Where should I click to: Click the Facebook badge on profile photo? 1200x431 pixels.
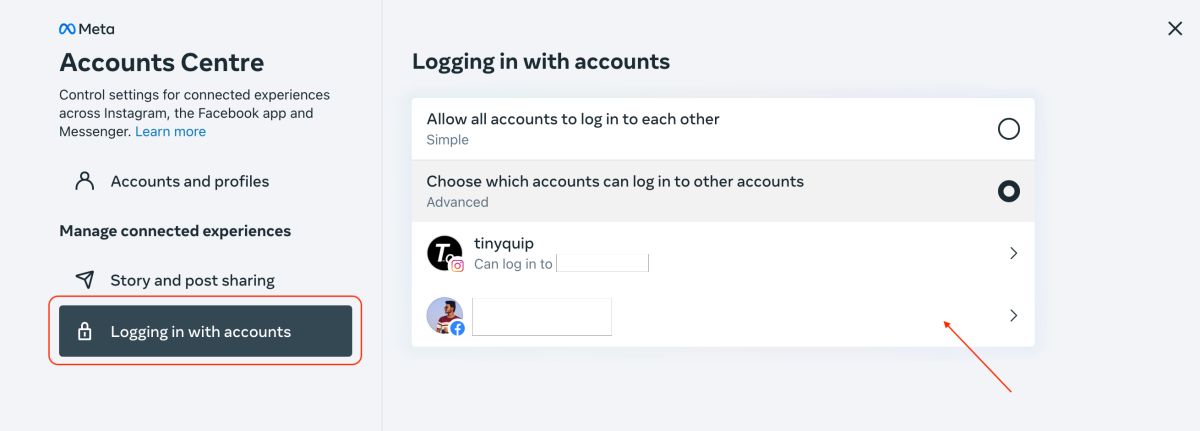click(457, 328)
